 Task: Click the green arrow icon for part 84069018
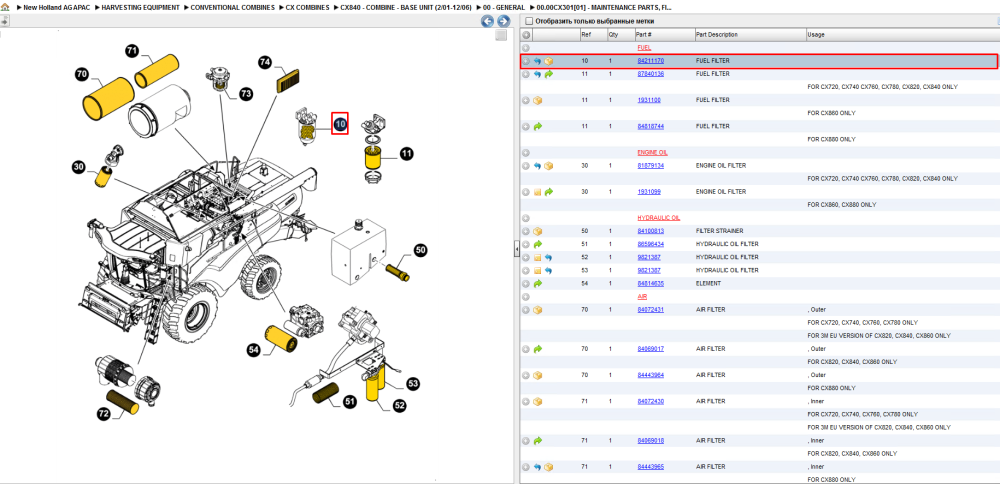pyautogui.click(x=538, y=441)
